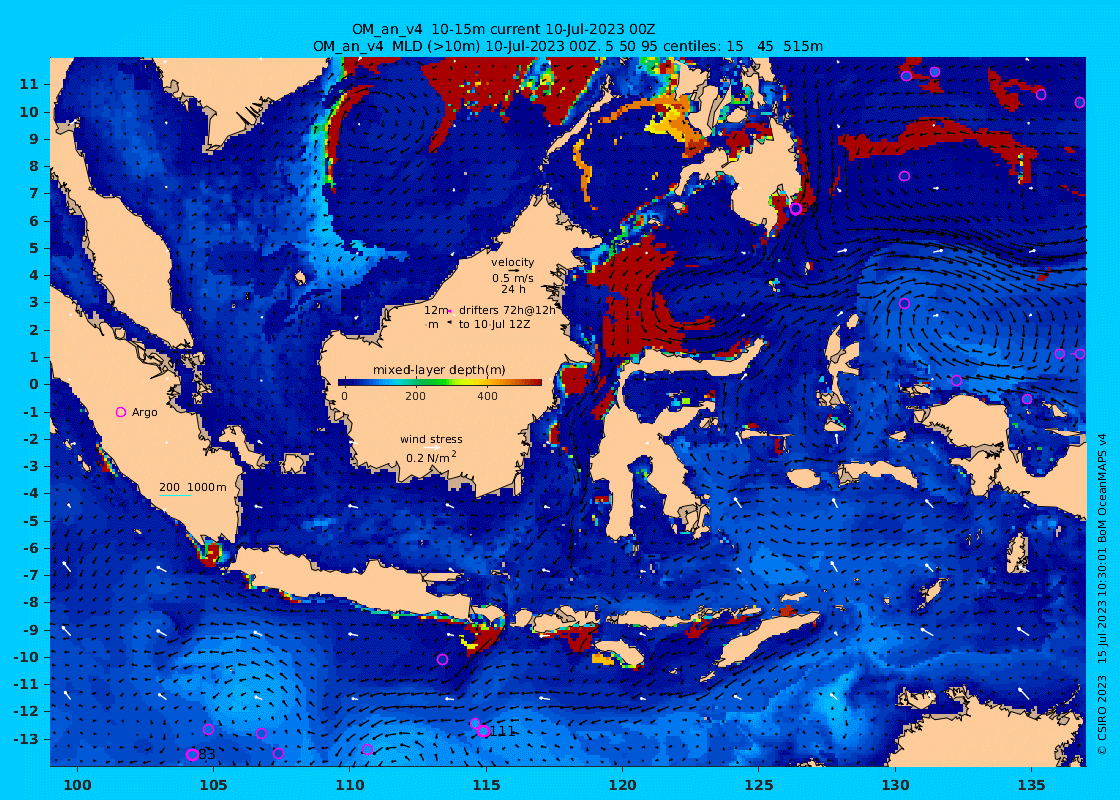
Task: Click the 'MLD (>10m)' centiles title line
Action: 568,46
